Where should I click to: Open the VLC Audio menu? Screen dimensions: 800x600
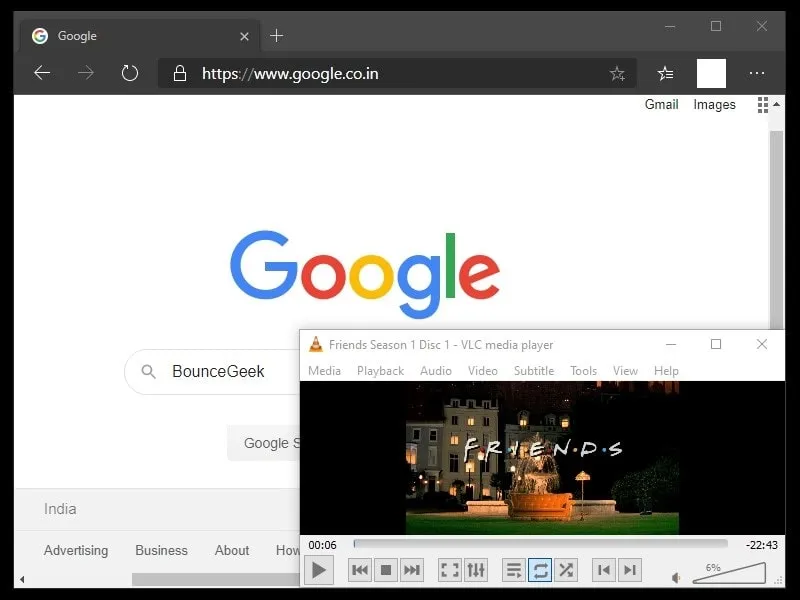tap(436, 370)
